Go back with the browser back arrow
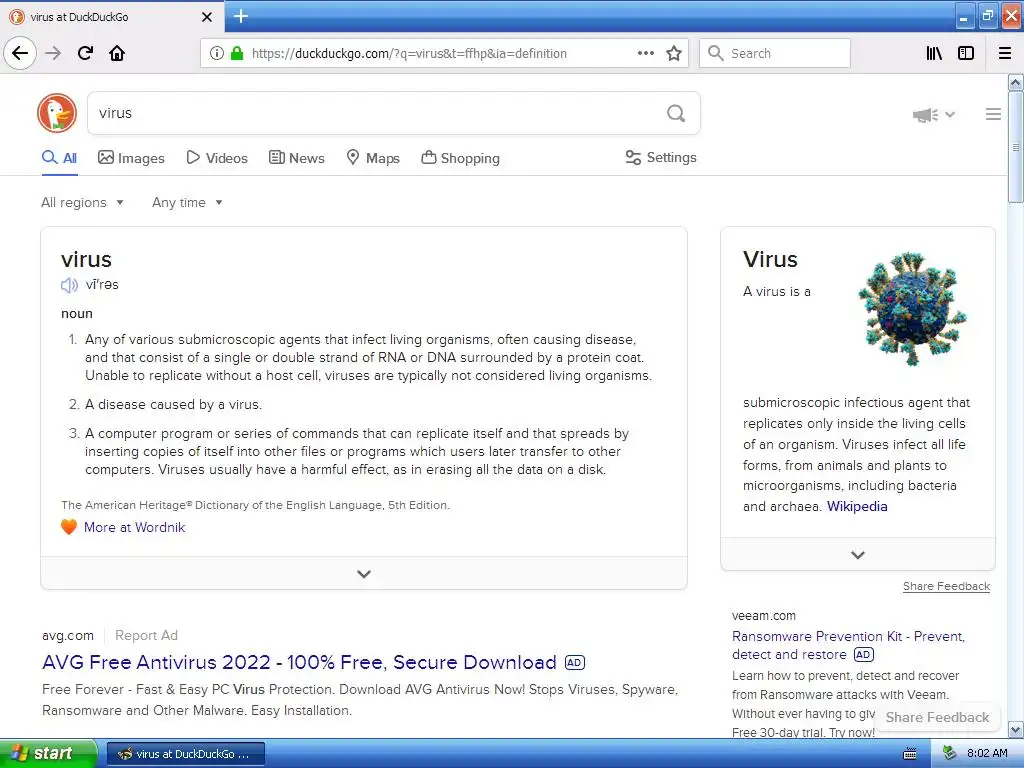Screen dimensions: 1024x768 pos(20,53)
